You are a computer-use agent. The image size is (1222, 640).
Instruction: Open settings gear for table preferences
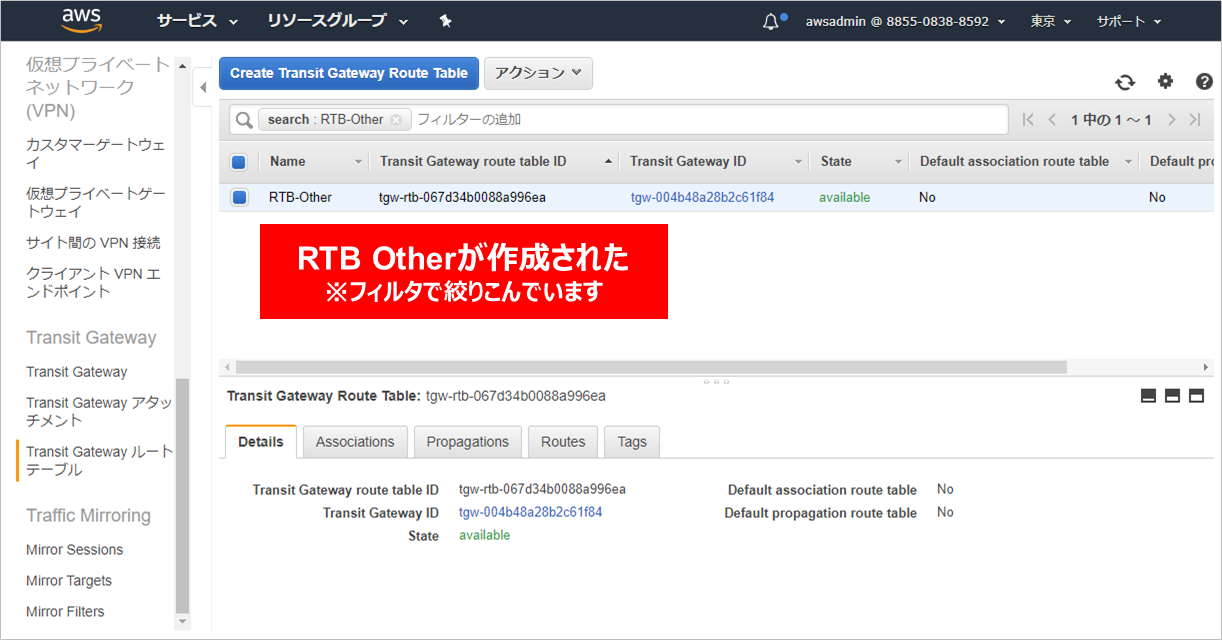(x=1165, y=82)
